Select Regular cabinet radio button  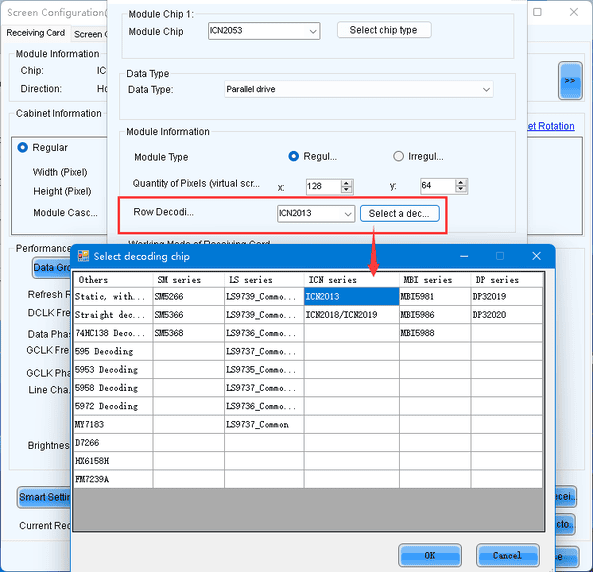coord(23,147)
